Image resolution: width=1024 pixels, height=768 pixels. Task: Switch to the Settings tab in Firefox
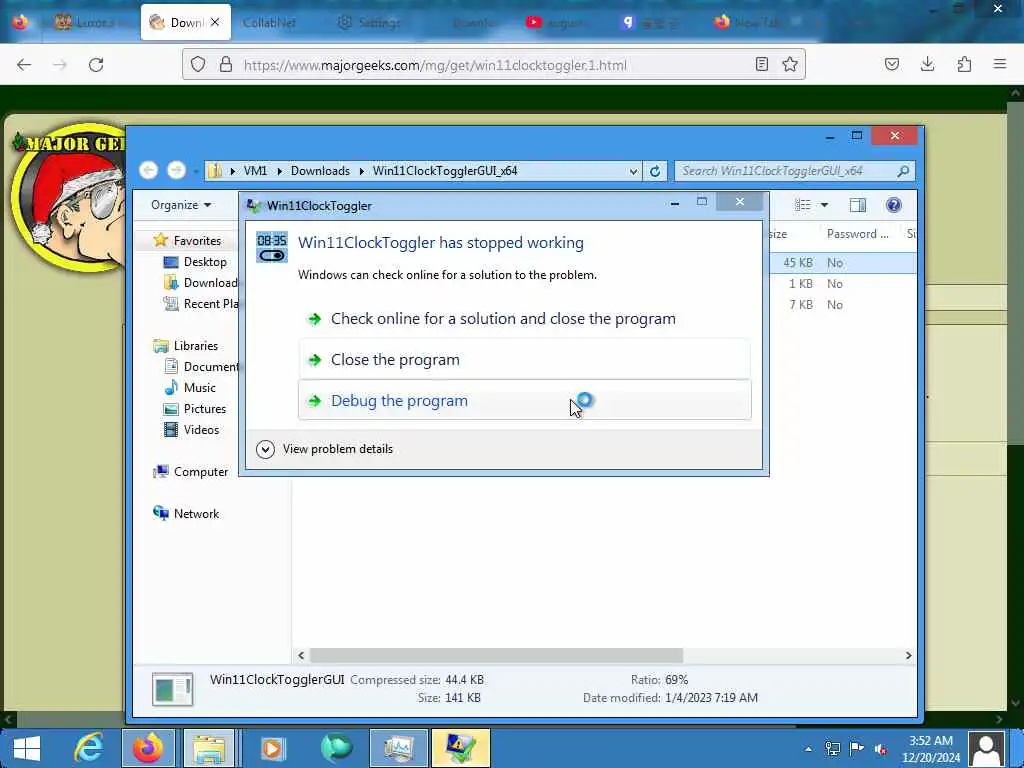369,22
